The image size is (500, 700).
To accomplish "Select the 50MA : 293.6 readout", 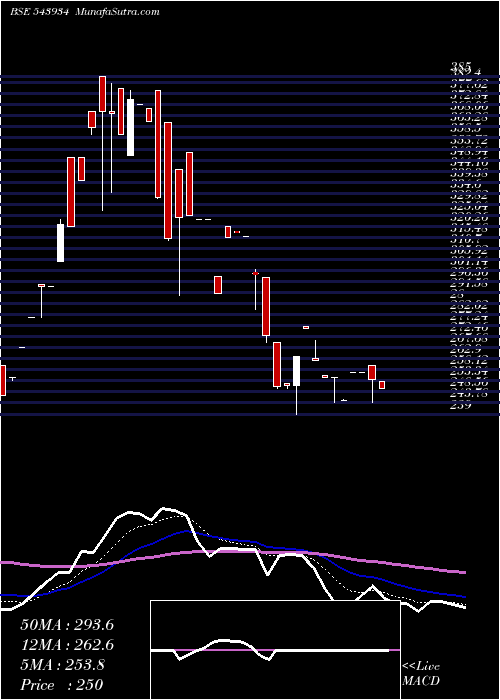I will tap(67, 625).
